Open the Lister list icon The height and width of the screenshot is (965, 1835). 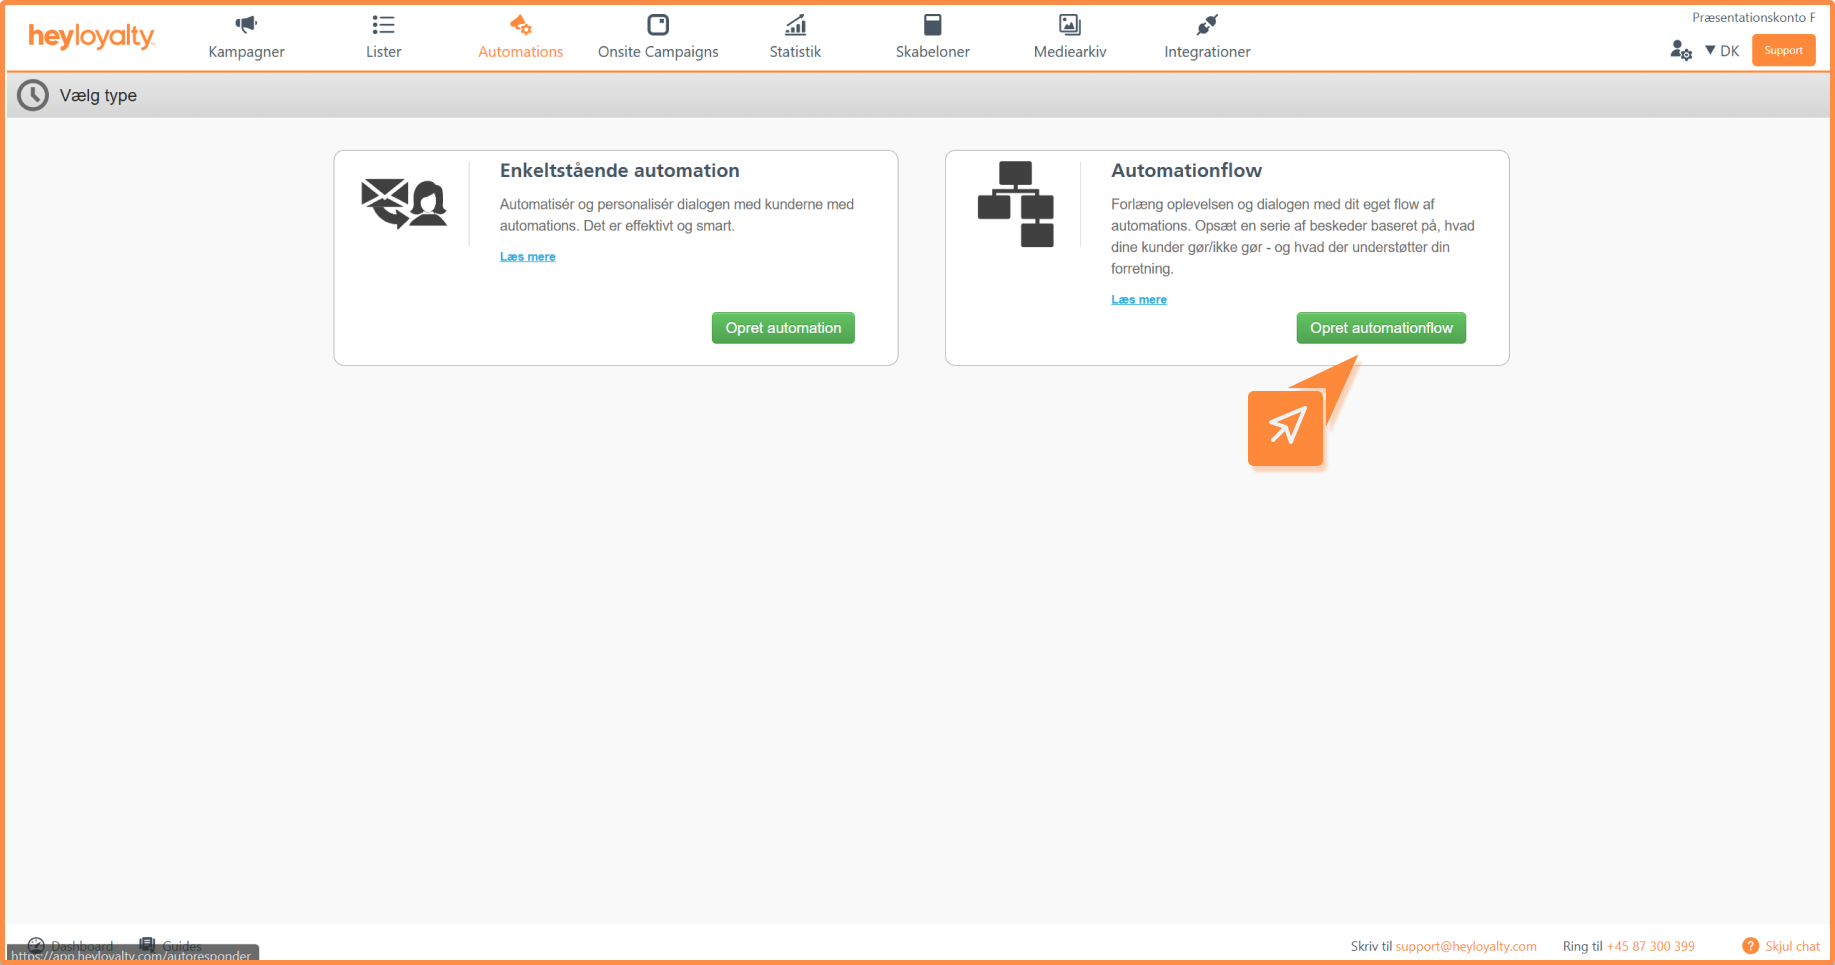pyautogui.click(x=383, y=25)
